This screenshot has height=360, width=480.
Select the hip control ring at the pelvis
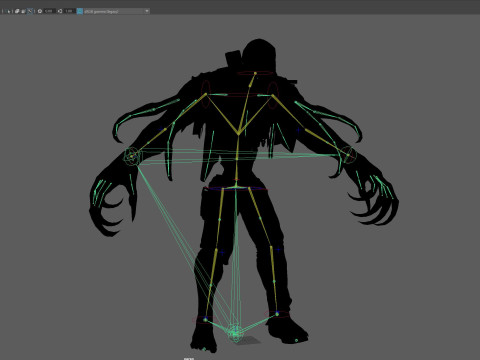click(x=236, y=189)
